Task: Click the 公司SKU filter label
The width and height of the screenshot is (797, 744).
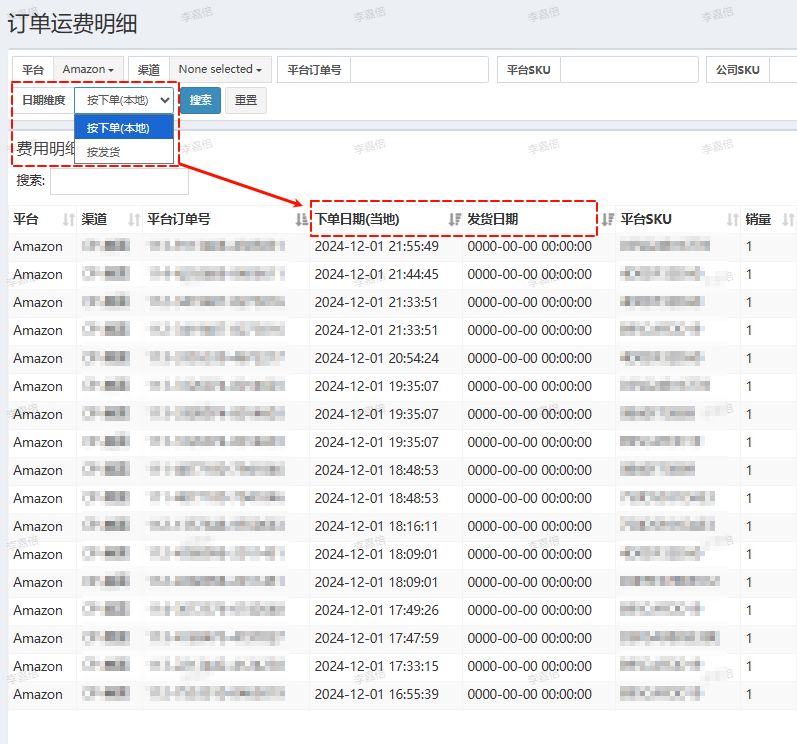Action: pos(738,70)
